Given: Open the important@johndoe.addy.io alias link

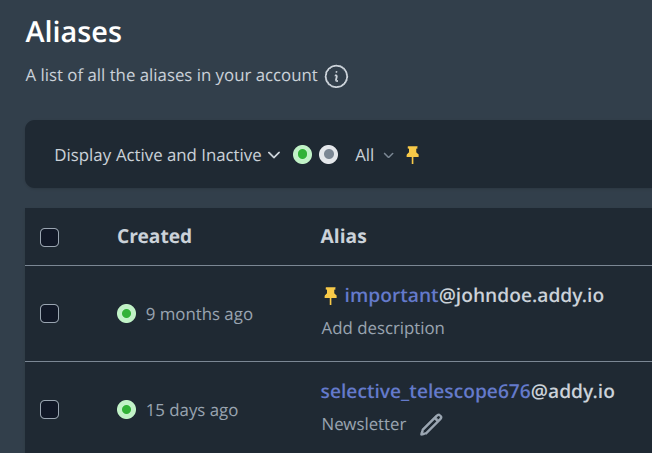Looking at the screenshot, I should 474,296.
